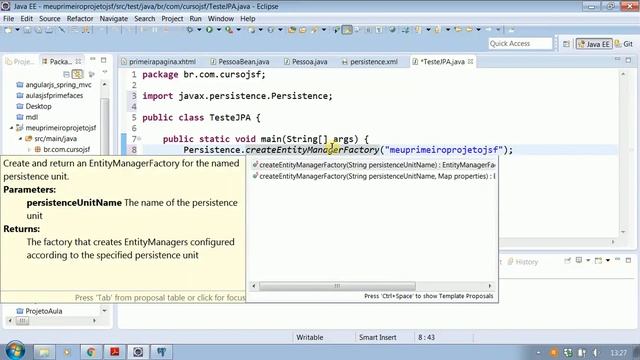Screen dimensions: 640x360
Task: Toggle Mark Occurrences highlighted toolbar icon
Action: coord(347,30)
